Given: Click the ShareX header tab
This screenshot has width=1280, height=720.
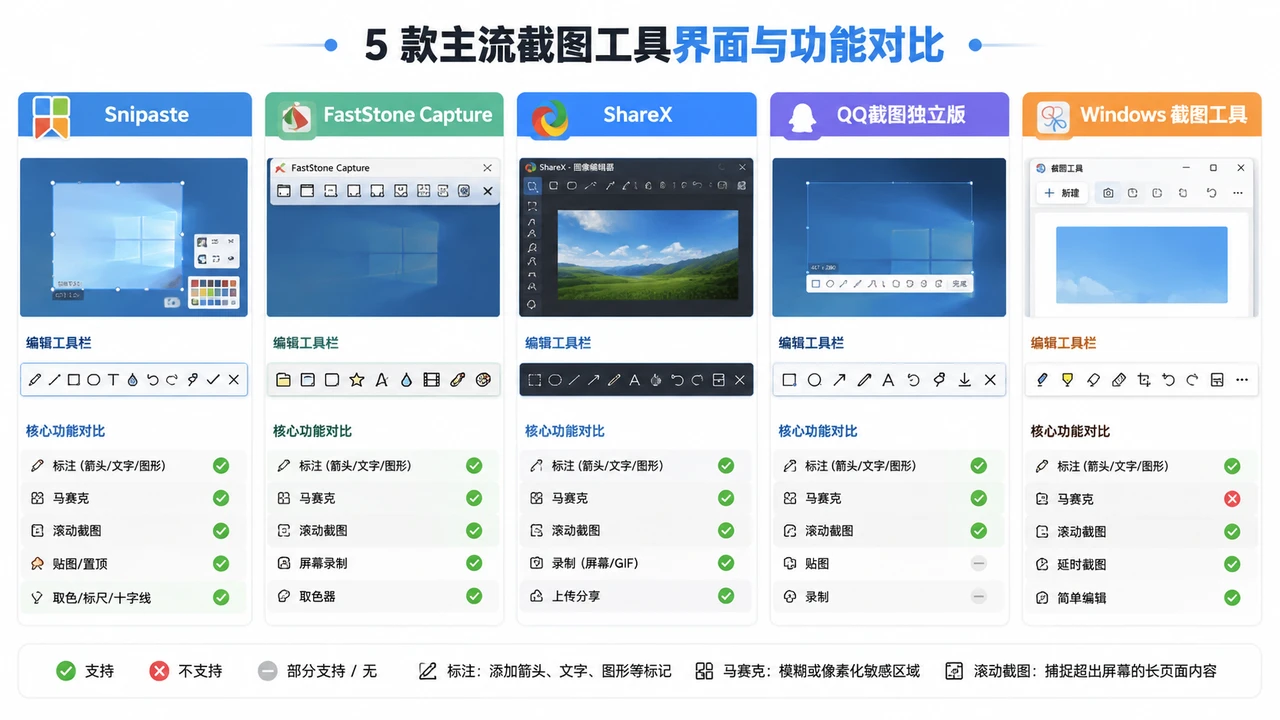Looking at the screenshot, I should pyautogui.click(x=636, y=114).
